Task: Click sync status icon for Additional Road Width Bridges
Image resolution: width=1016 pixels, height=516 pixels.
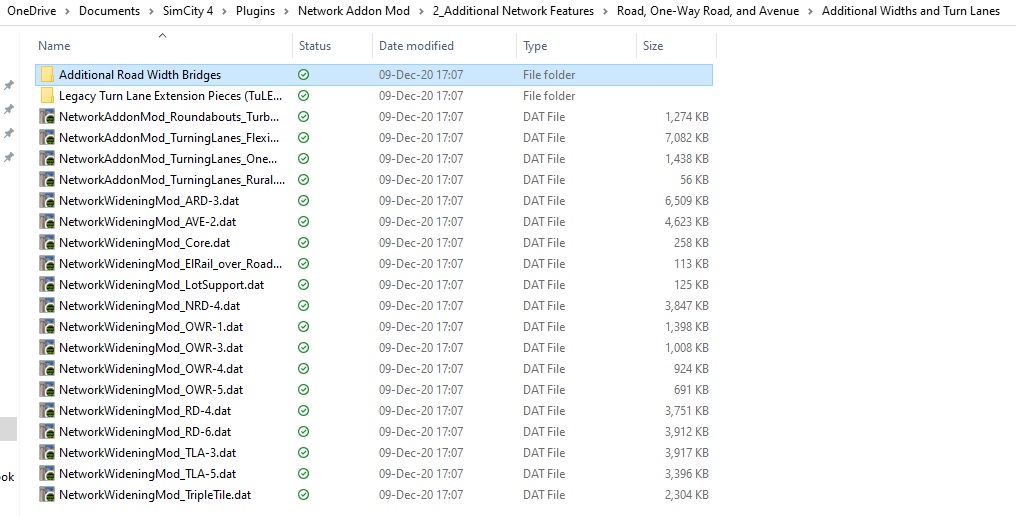Action: 303,75
